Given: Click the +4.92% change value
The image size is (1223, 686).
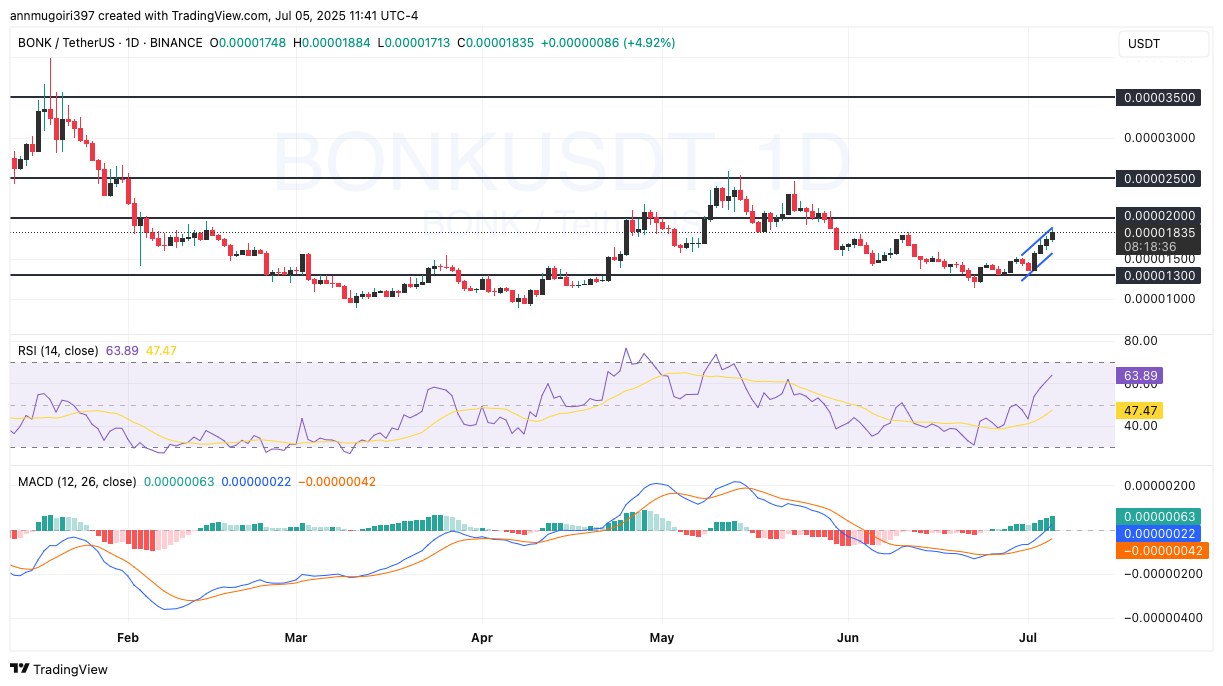Looking at the screenshot, I should coord(648,43).
